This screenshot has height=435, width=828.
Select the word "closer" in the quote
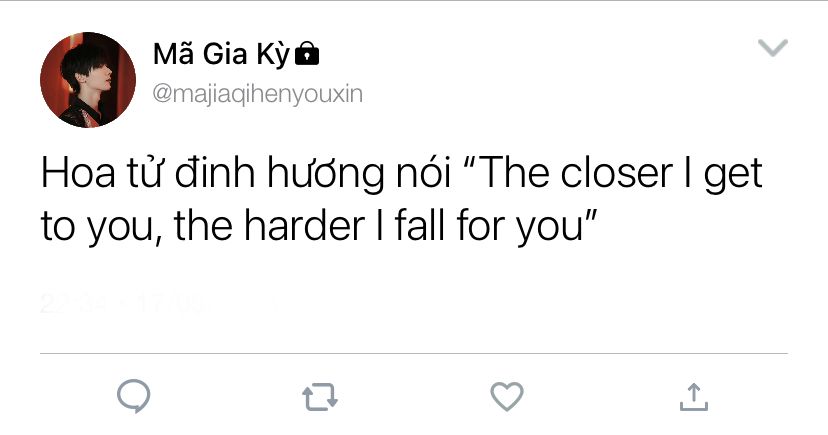(616, 173)
